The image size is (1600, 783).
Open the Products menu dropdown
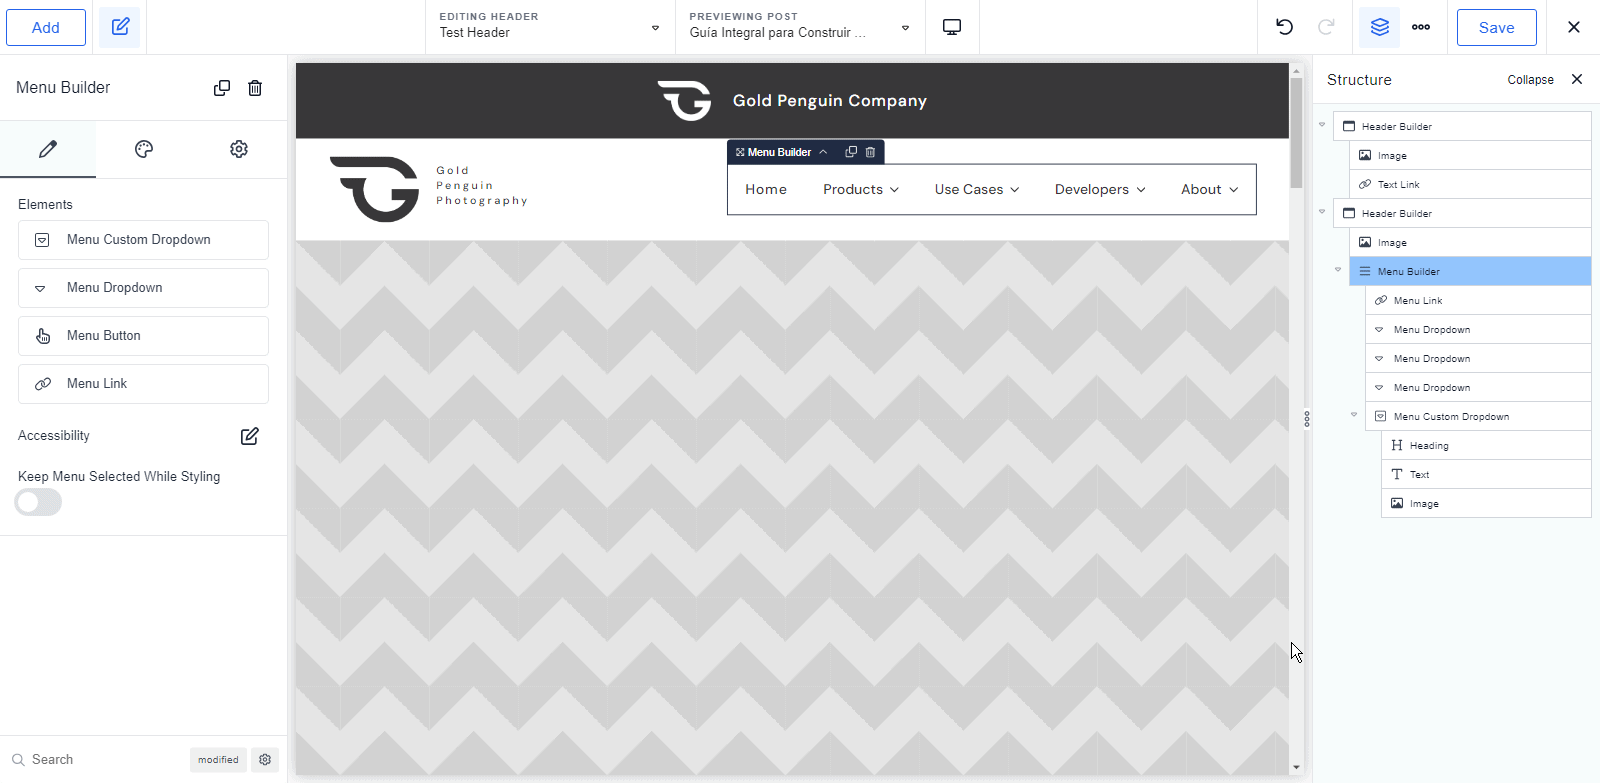pyautogui.click(x=861, y=190)
